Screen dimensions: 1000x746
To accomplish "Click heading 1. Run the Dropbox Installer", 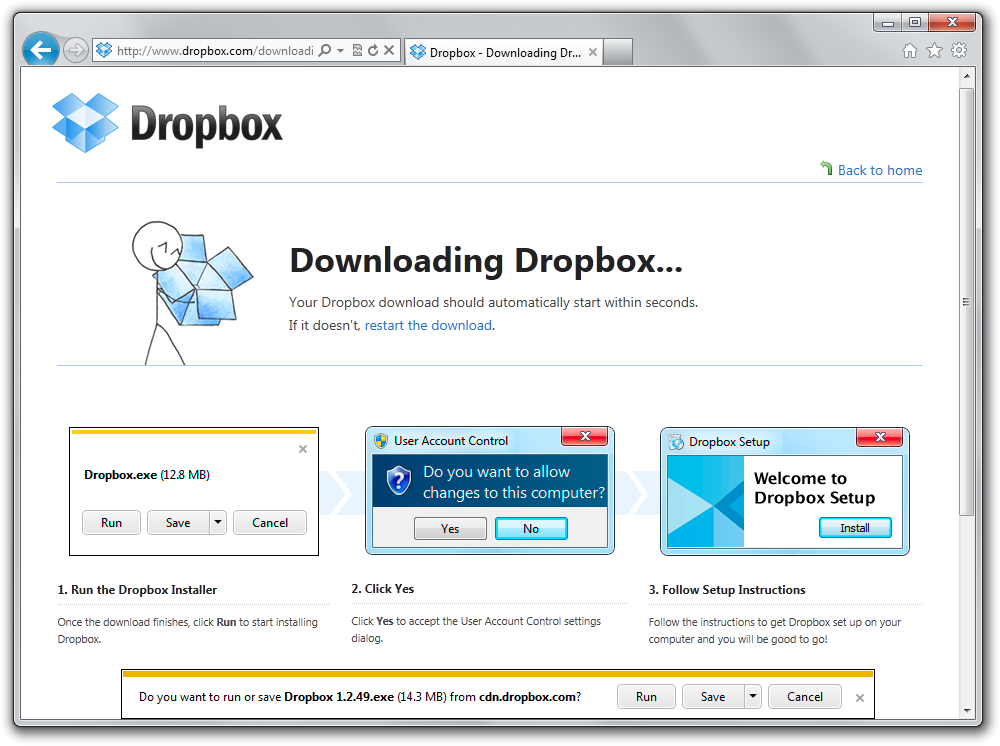I will coord(137,590).
